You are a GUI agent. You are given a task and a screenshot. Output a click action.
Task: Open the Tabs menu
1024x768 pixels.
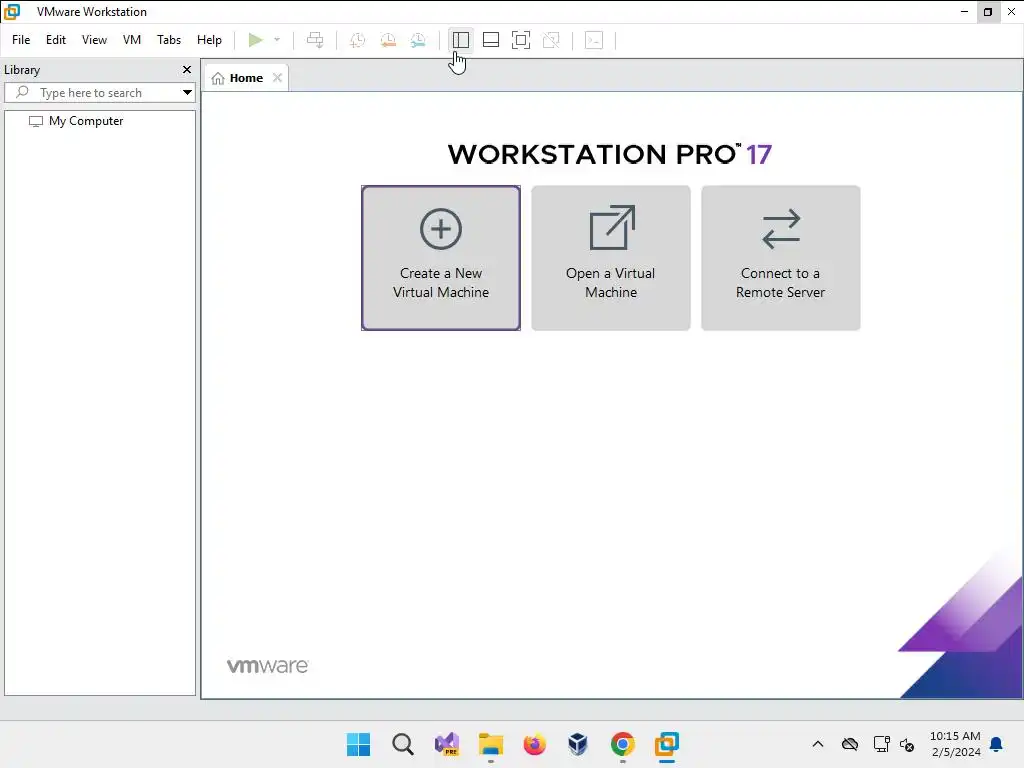pos(168,40)
